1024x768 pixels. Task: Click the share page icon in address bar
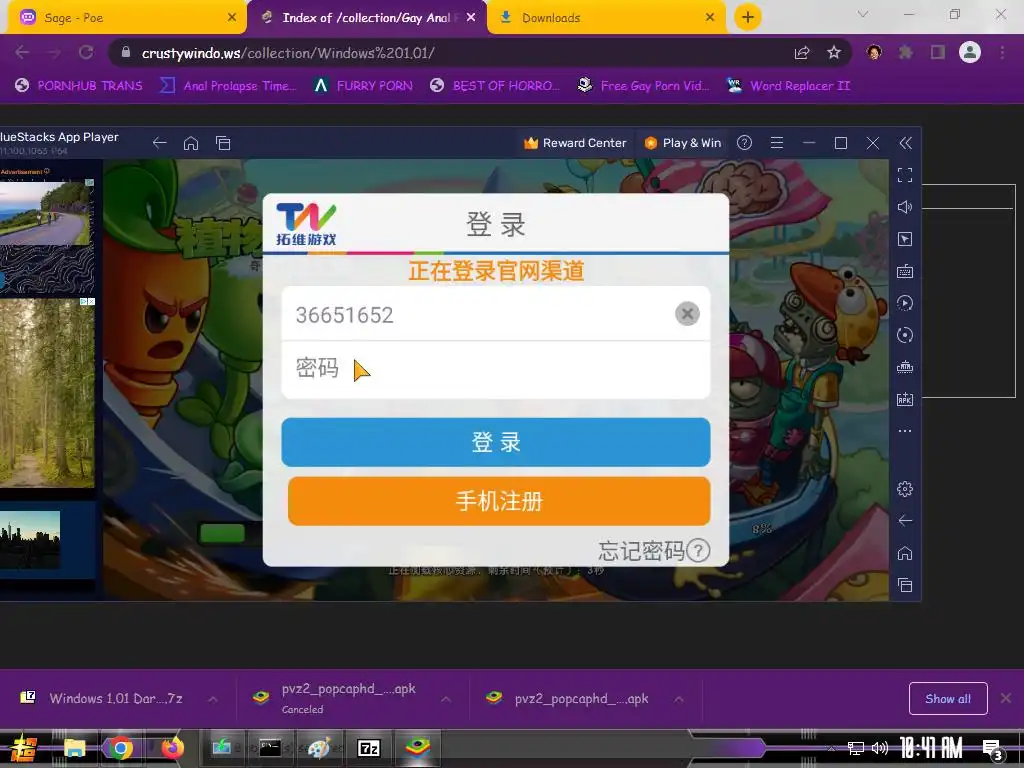pyautogui.click(x=802, y=53)
